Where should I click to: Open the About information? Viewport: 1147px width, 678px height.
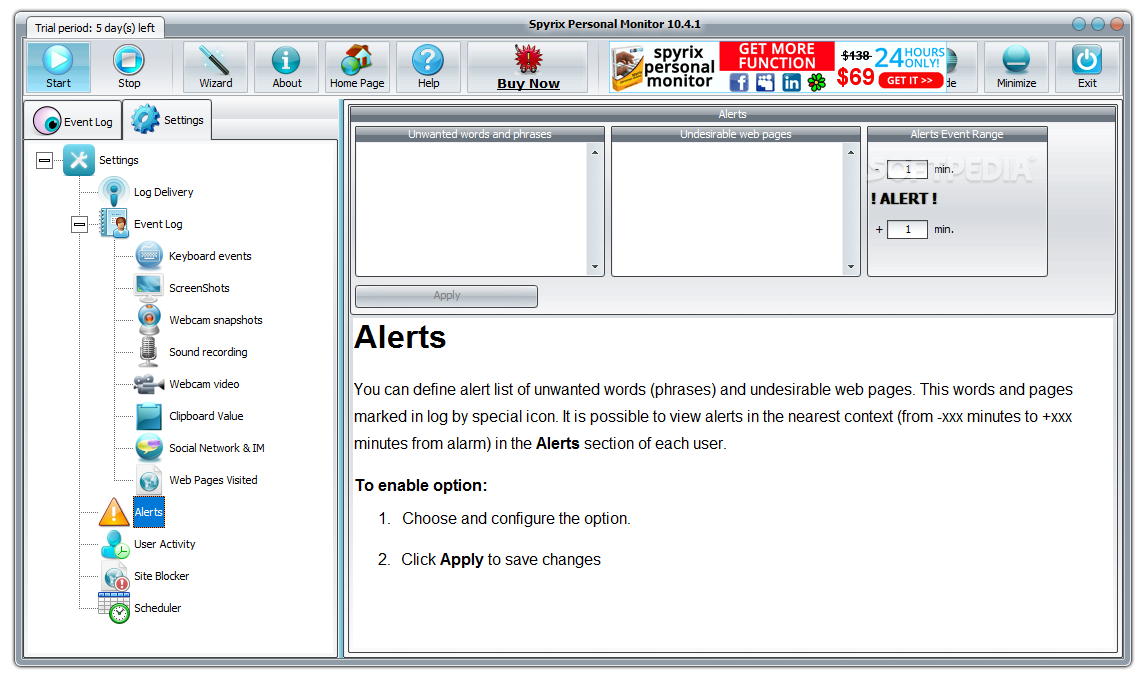(x=287, y=67)
